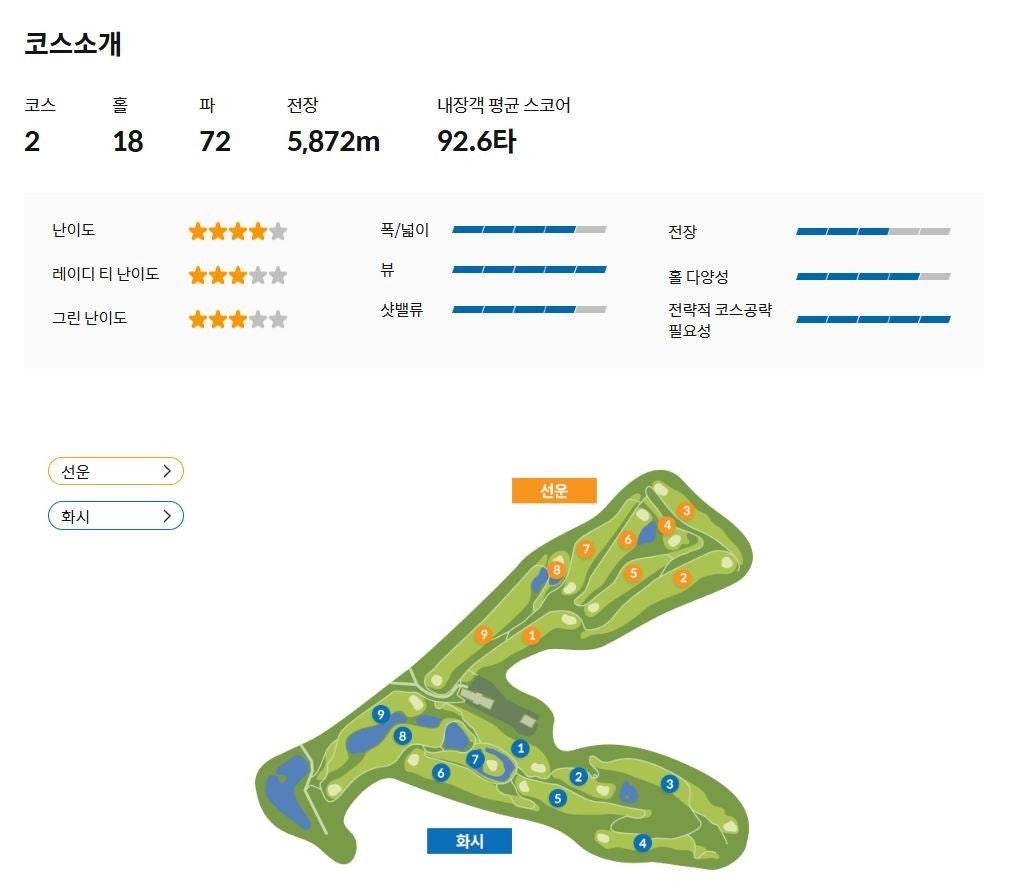
Task: Expand the 선운 button chevron
Action: [170, 471]
